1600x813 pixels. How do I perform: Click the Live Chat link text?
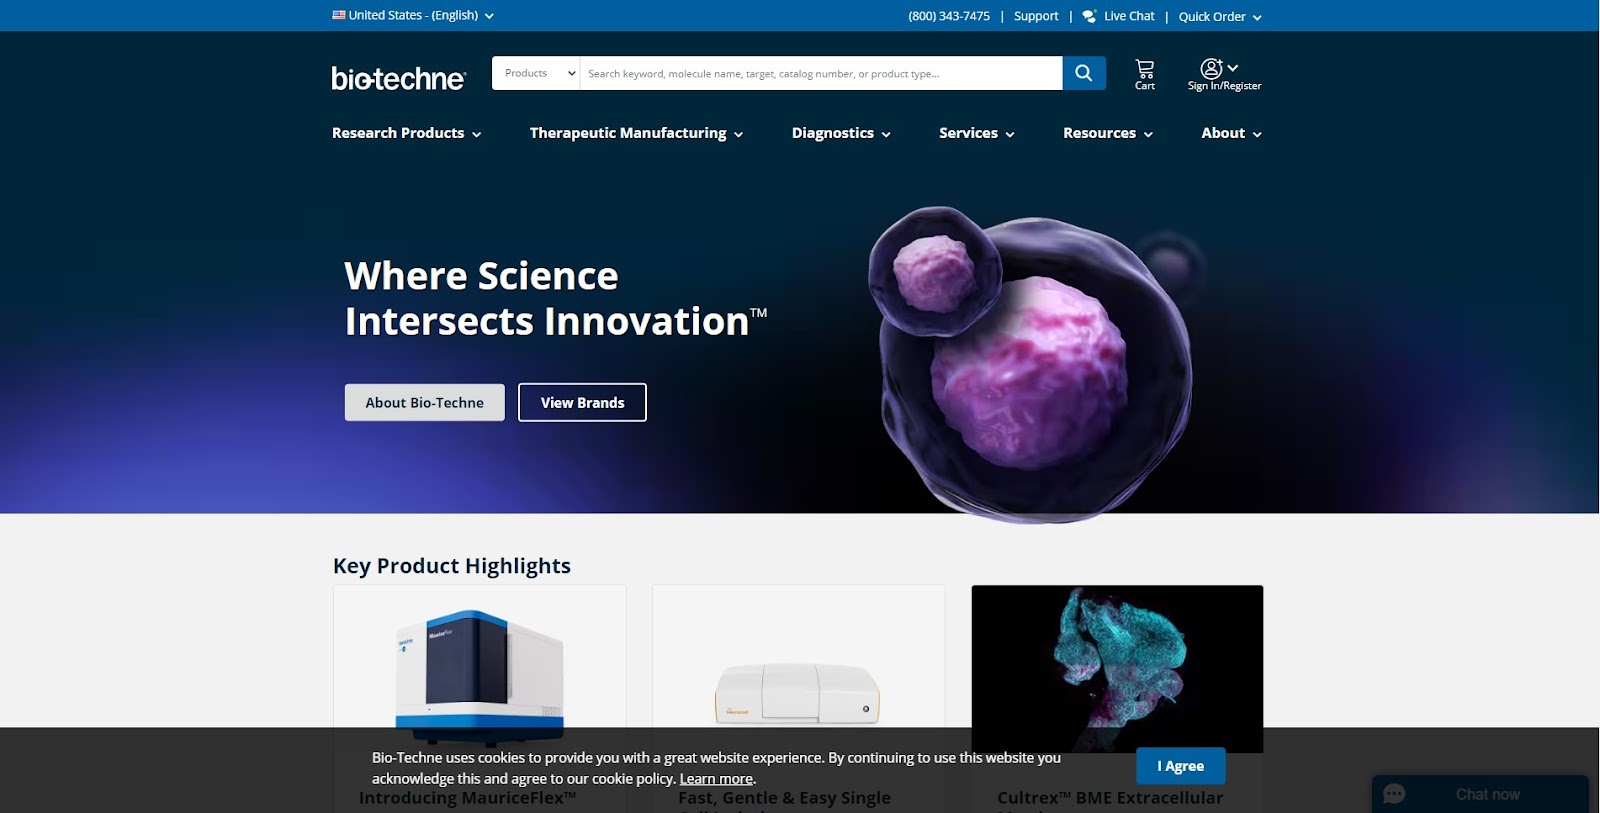tap(1129, 16)
